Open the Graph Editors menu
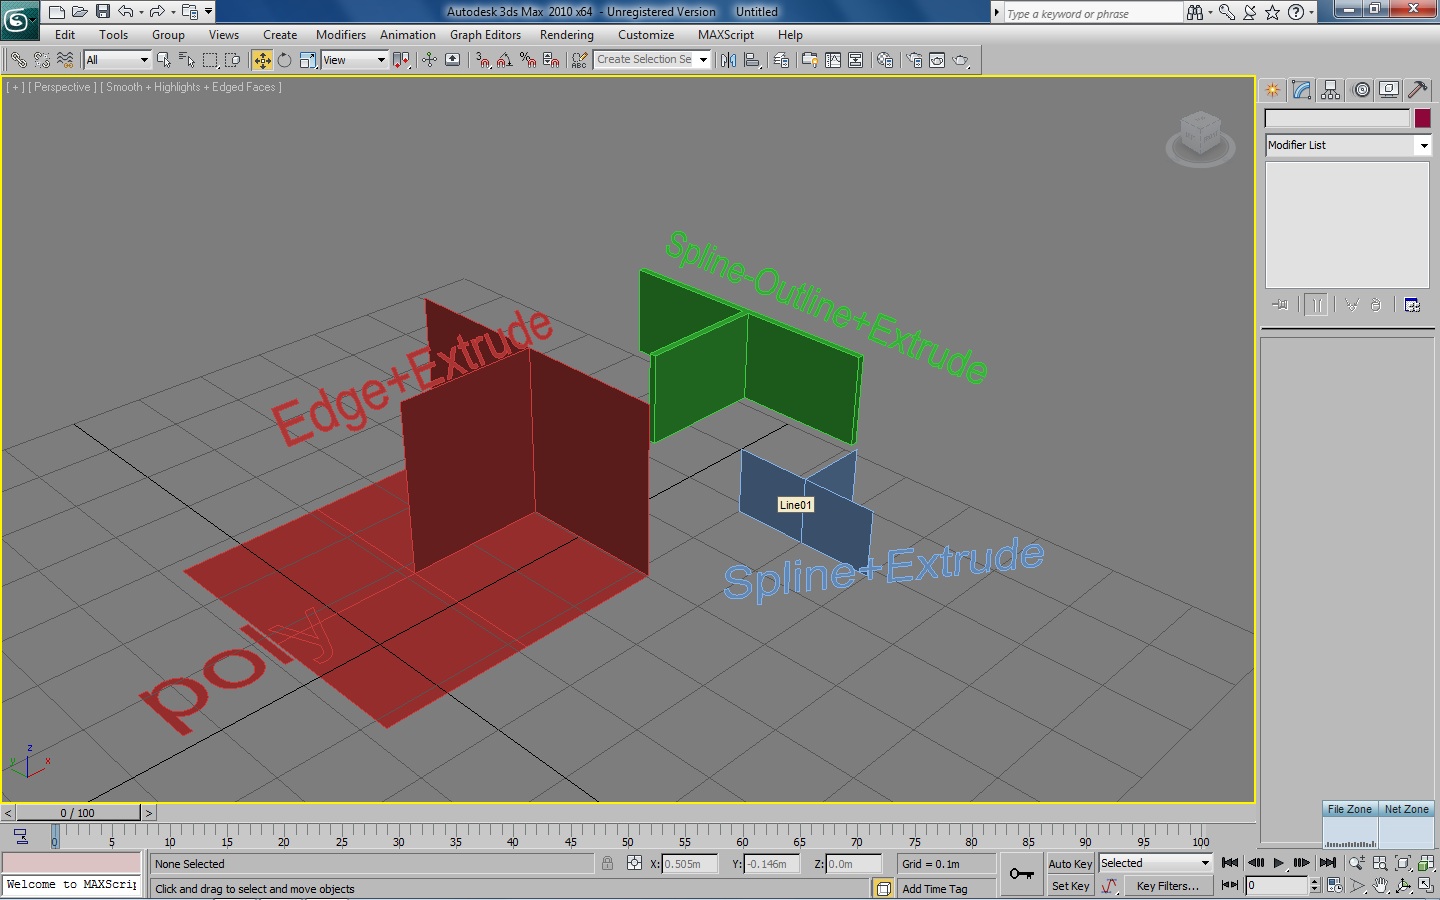Viewport: 1440px width, 900px height. (x=485, y=35)
